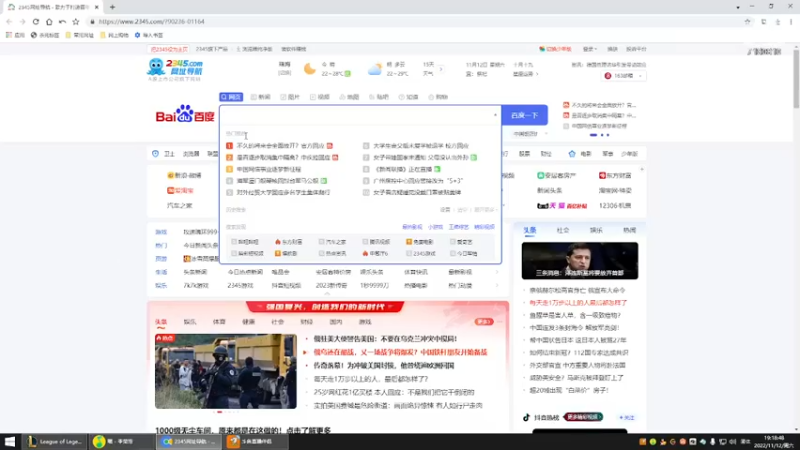Select the 地图 search tab
This screenshot has width=800, height=450.
coord(349,97)
